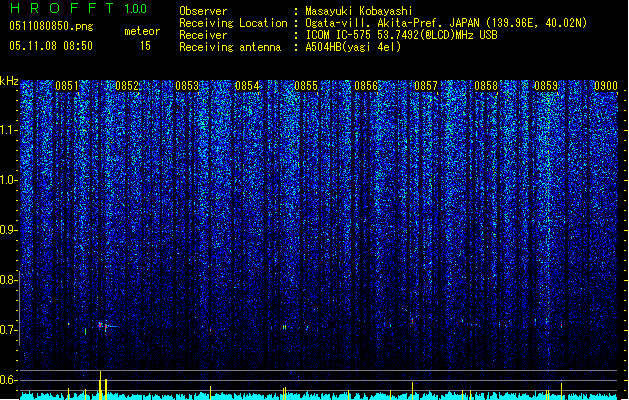Click the 0.9 kHz axis label

(9, 230)
